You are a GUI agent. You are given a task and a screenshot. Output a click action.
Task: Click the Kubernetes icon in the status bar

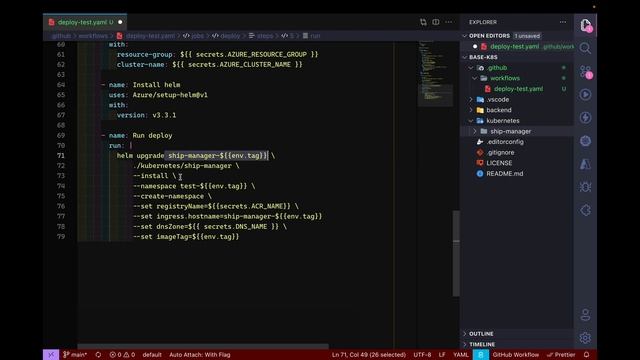tap(481, 355)
